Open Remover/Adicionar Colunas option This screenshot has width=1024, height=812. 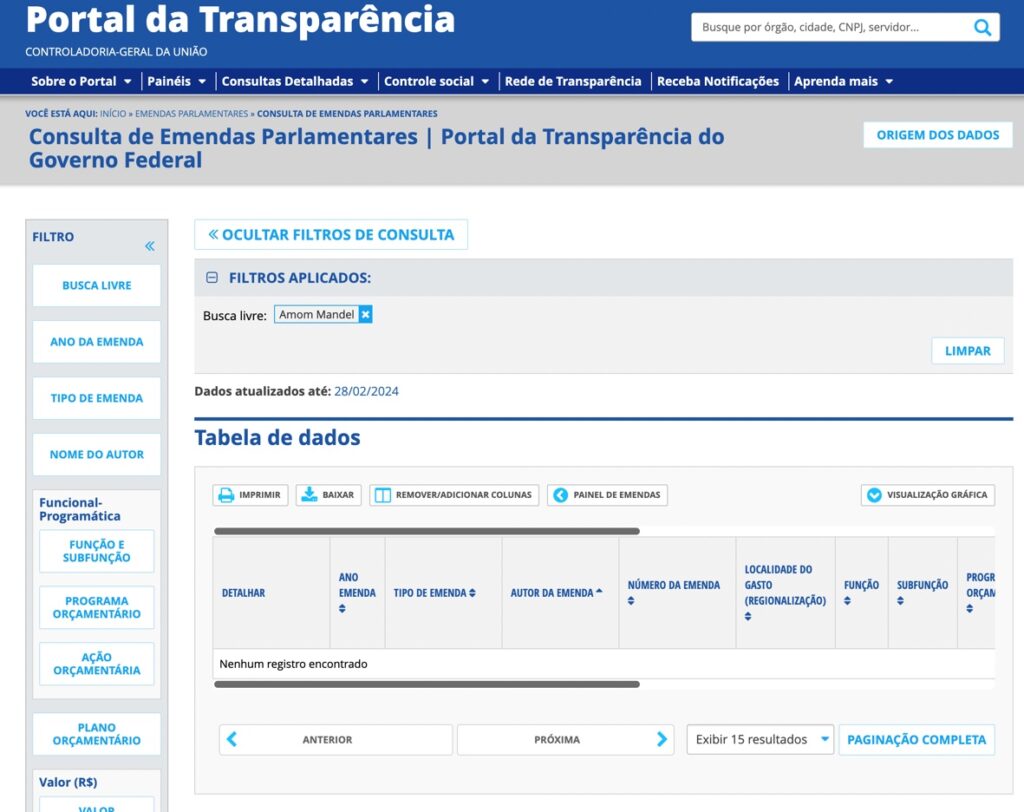454,495
